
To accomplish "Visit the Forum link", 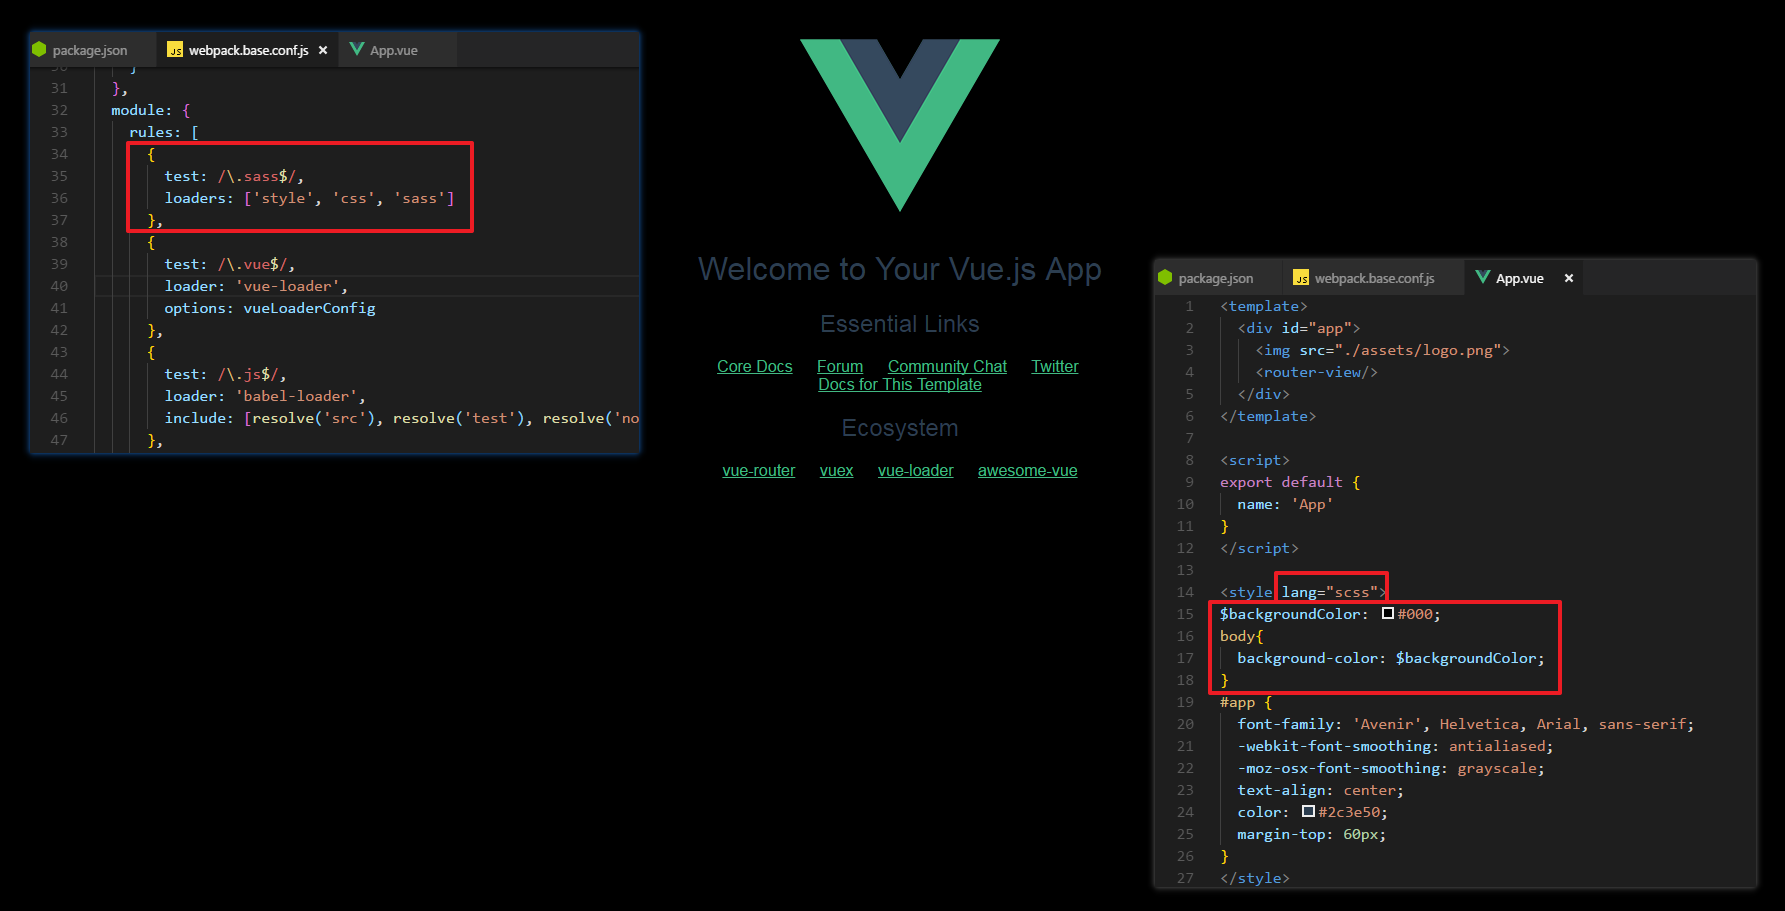I will click(x=840, y=366).
